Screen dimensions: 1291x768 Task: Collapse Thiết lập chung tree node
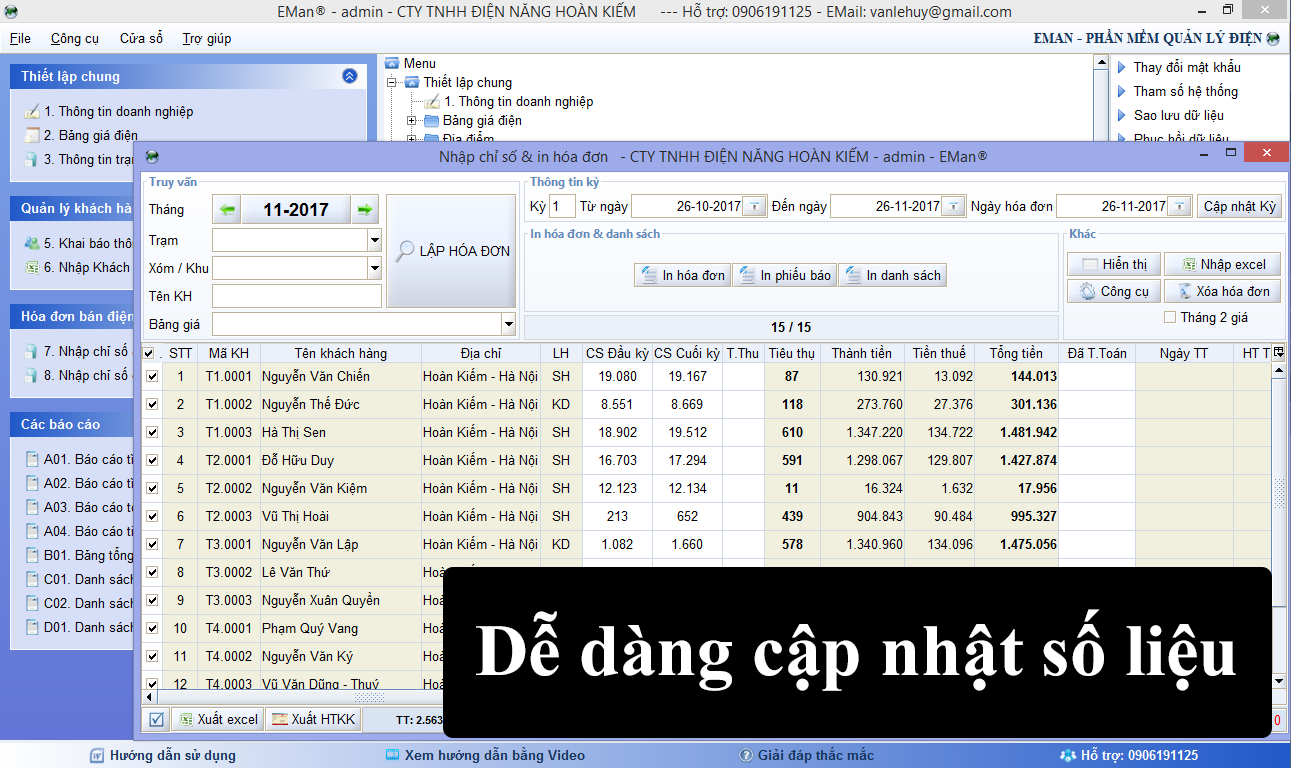pos(391,82)
